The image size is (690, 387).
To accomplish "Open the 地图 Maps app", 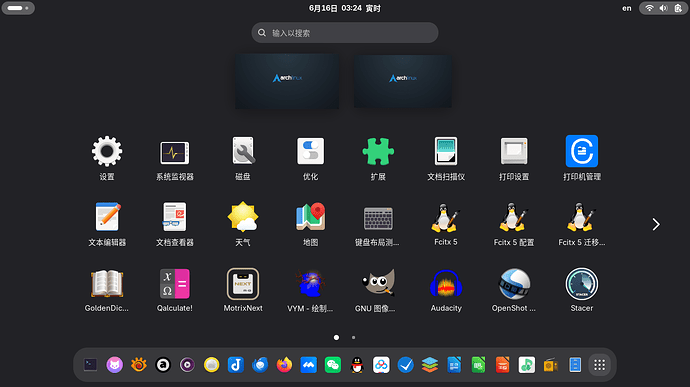I will (311, 217).
